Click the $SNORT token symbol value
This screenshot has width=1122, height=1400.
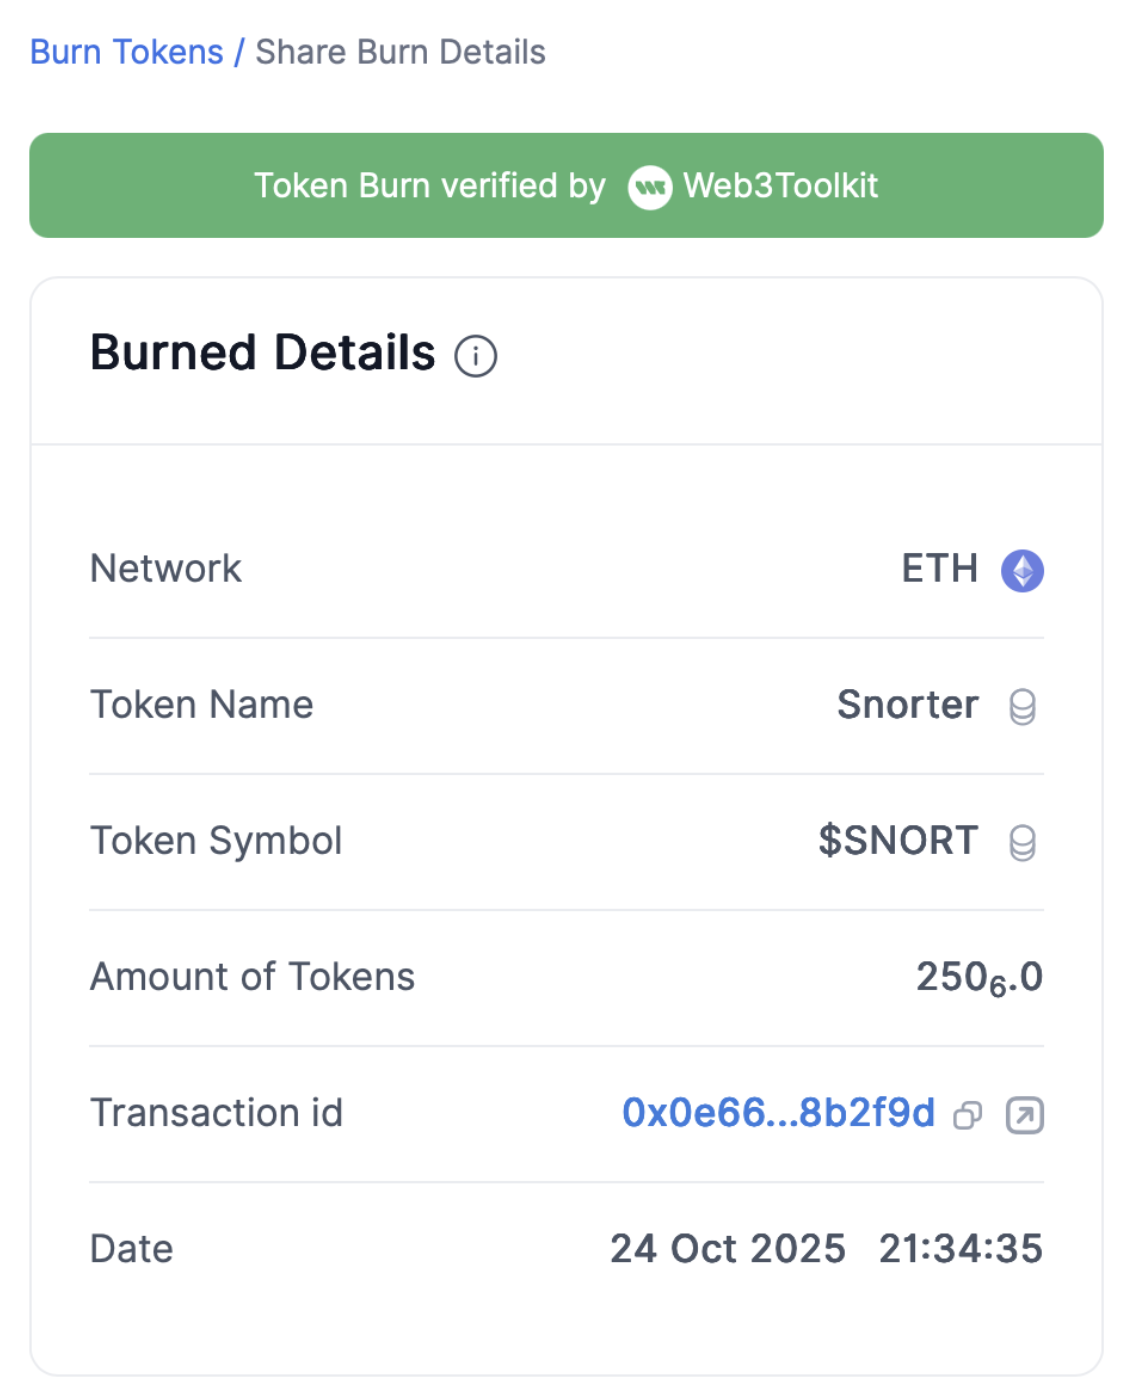pos(897,841)
